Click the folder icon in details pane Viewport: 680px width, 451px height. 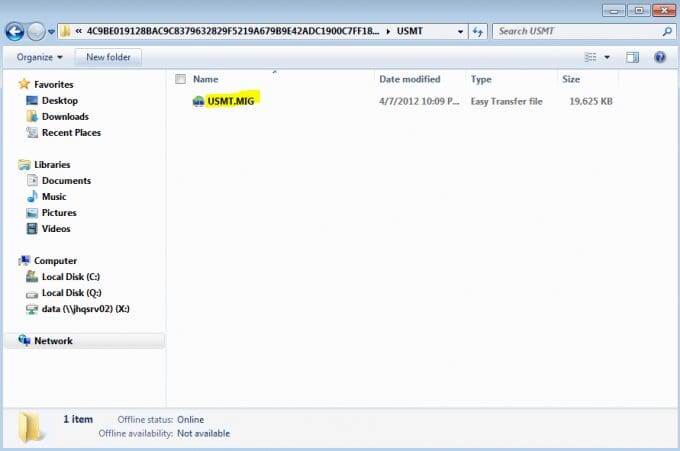29,427
